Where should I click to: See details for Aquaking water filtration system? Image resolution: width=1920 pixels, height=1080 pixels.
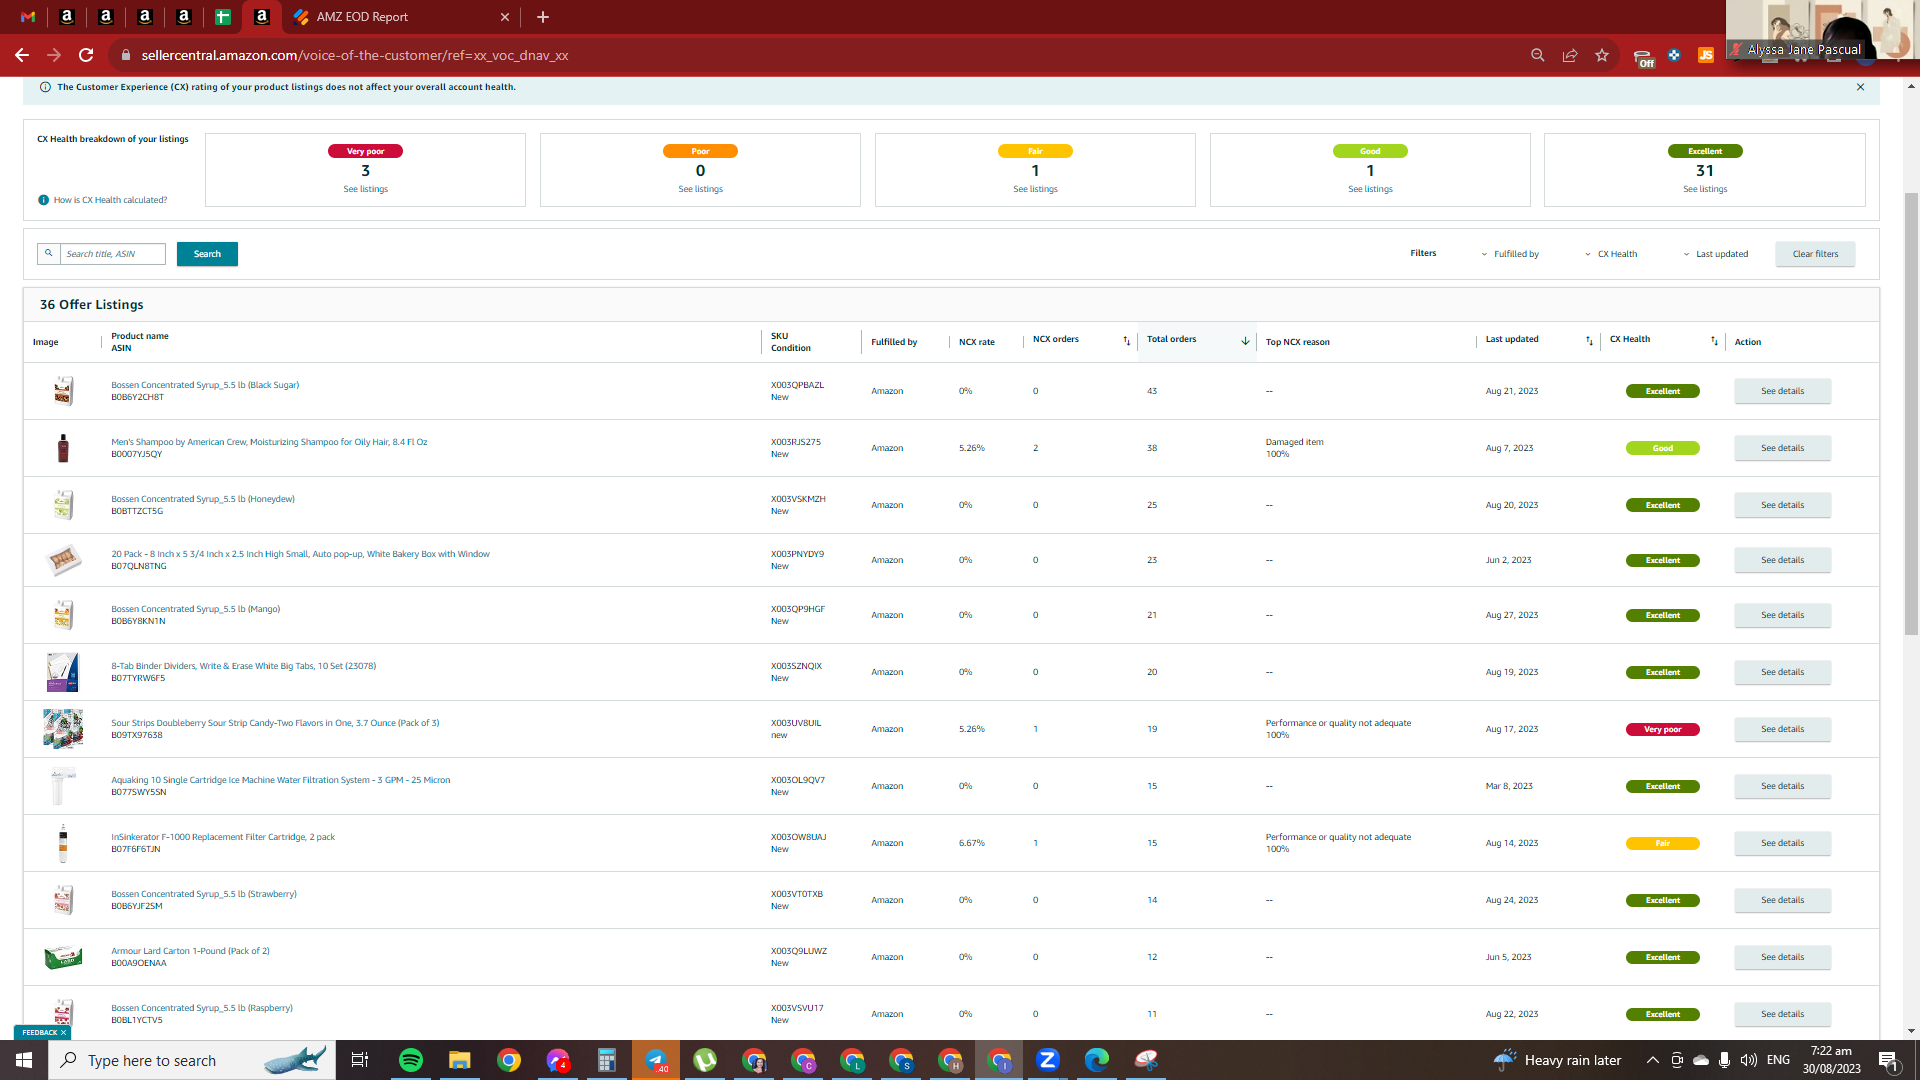(1782, 786)
